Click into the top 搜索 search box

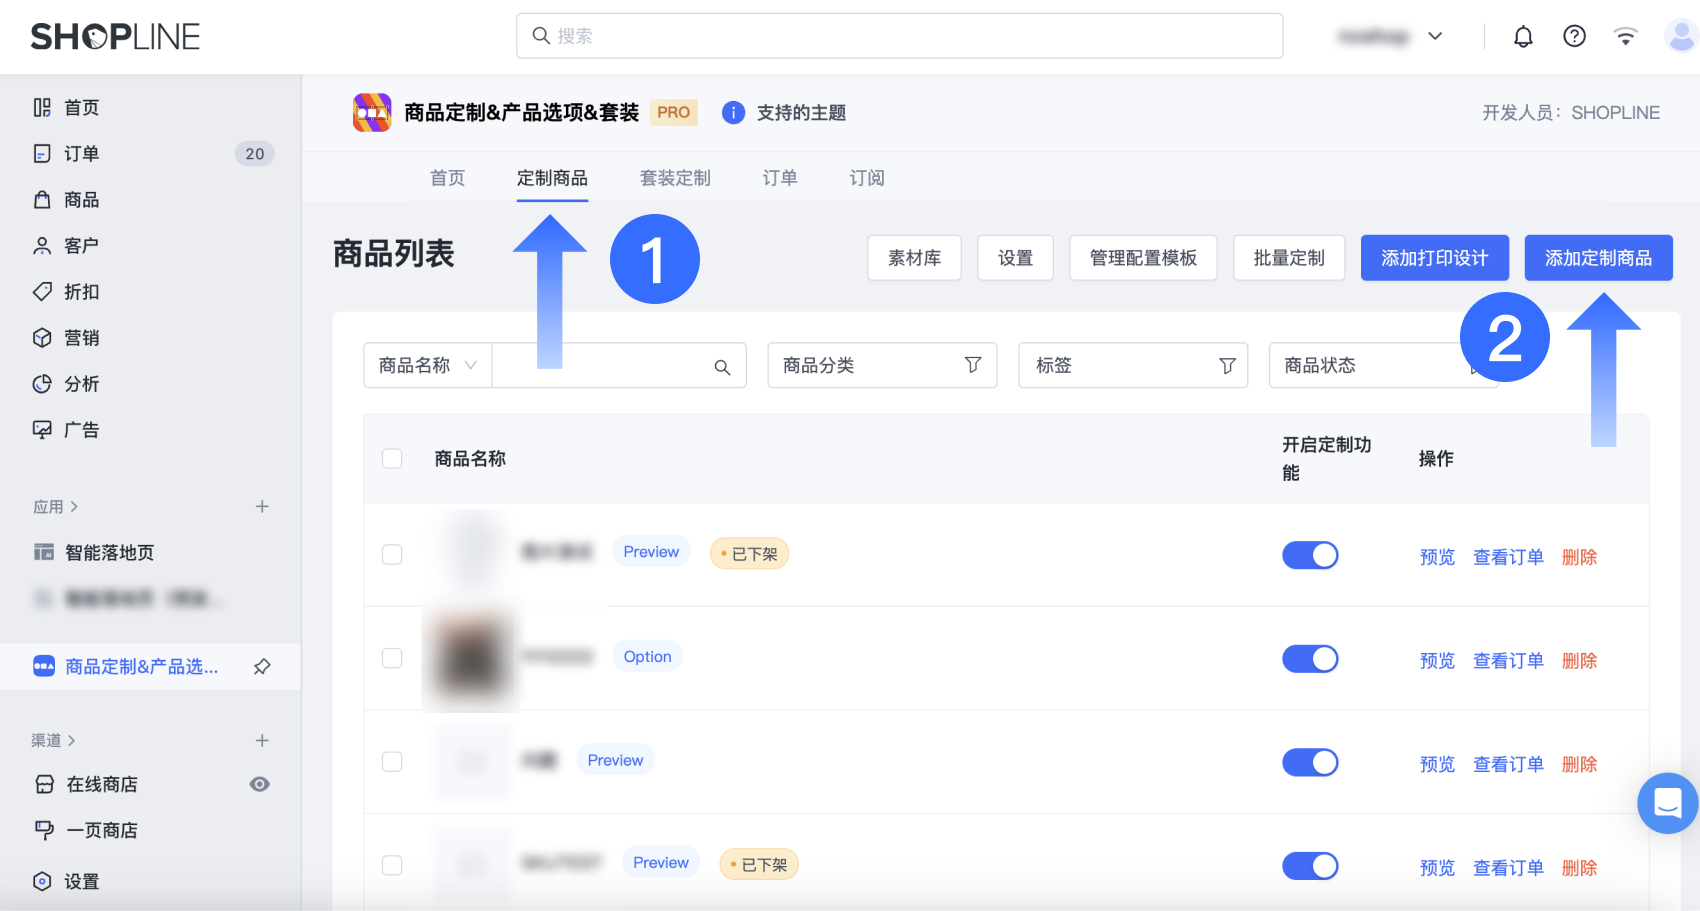[900, 36]
